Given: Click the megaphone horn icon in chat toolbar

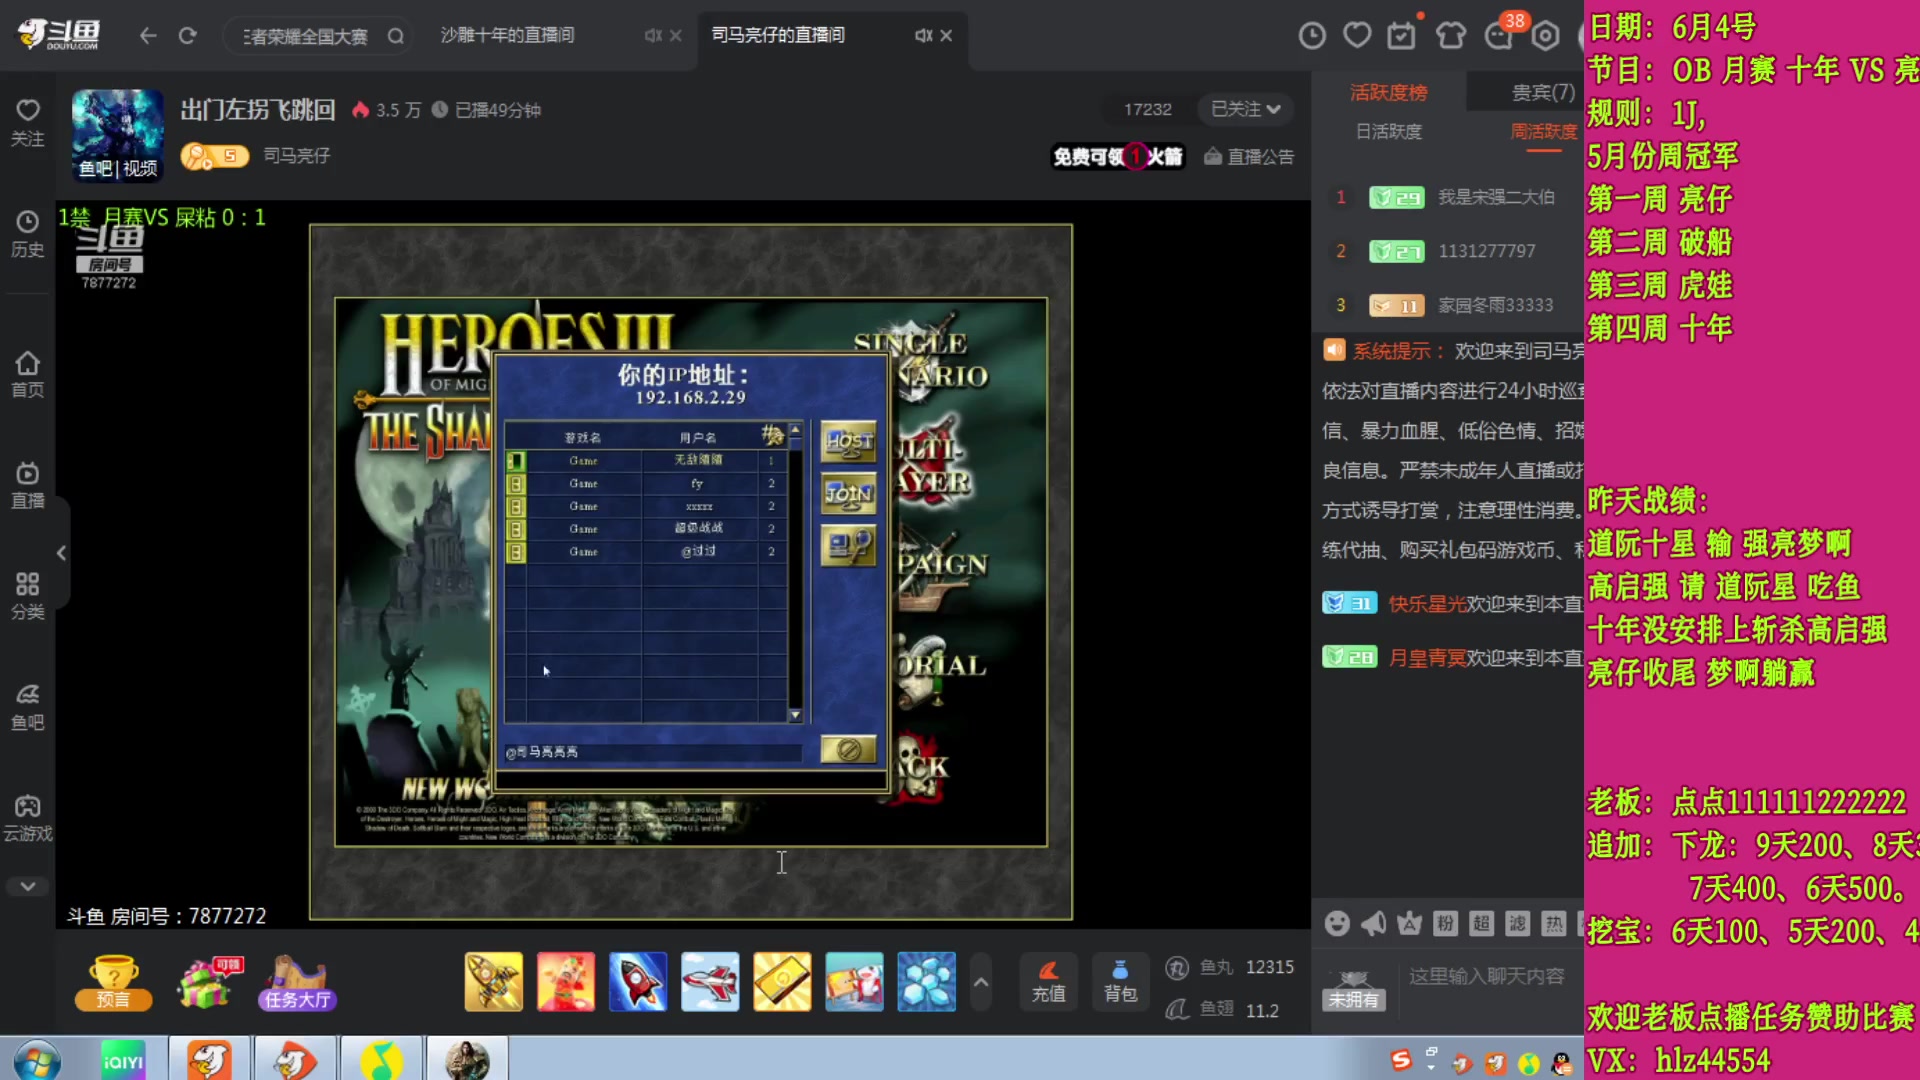Looking at the screenshot, I should pos(1373,923).
